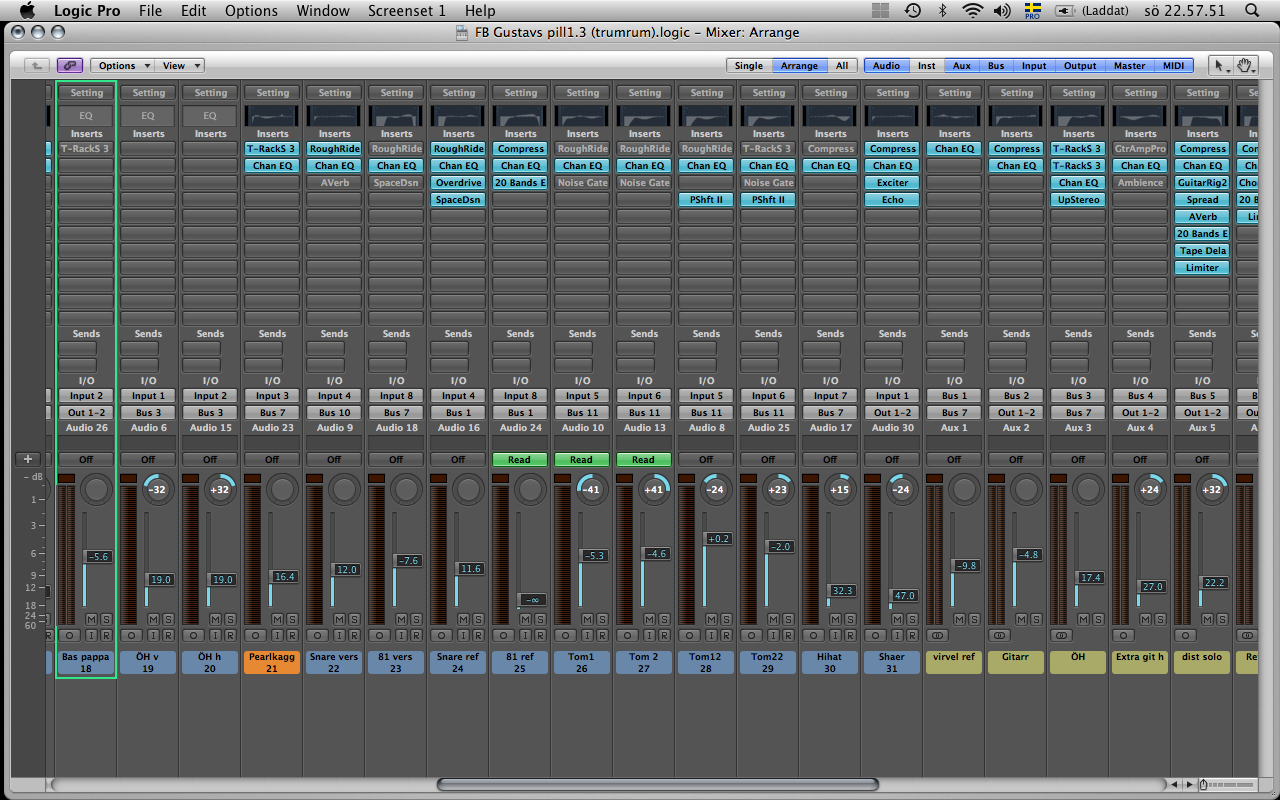
Task: Select the hand tool in the toolbar
Action: pyautogui.click(x=1244, y=65)
